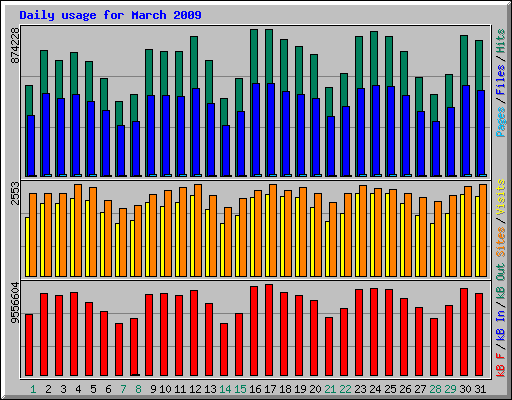Click green weekend day label 7
512x400 pixels.
point(123,389)
